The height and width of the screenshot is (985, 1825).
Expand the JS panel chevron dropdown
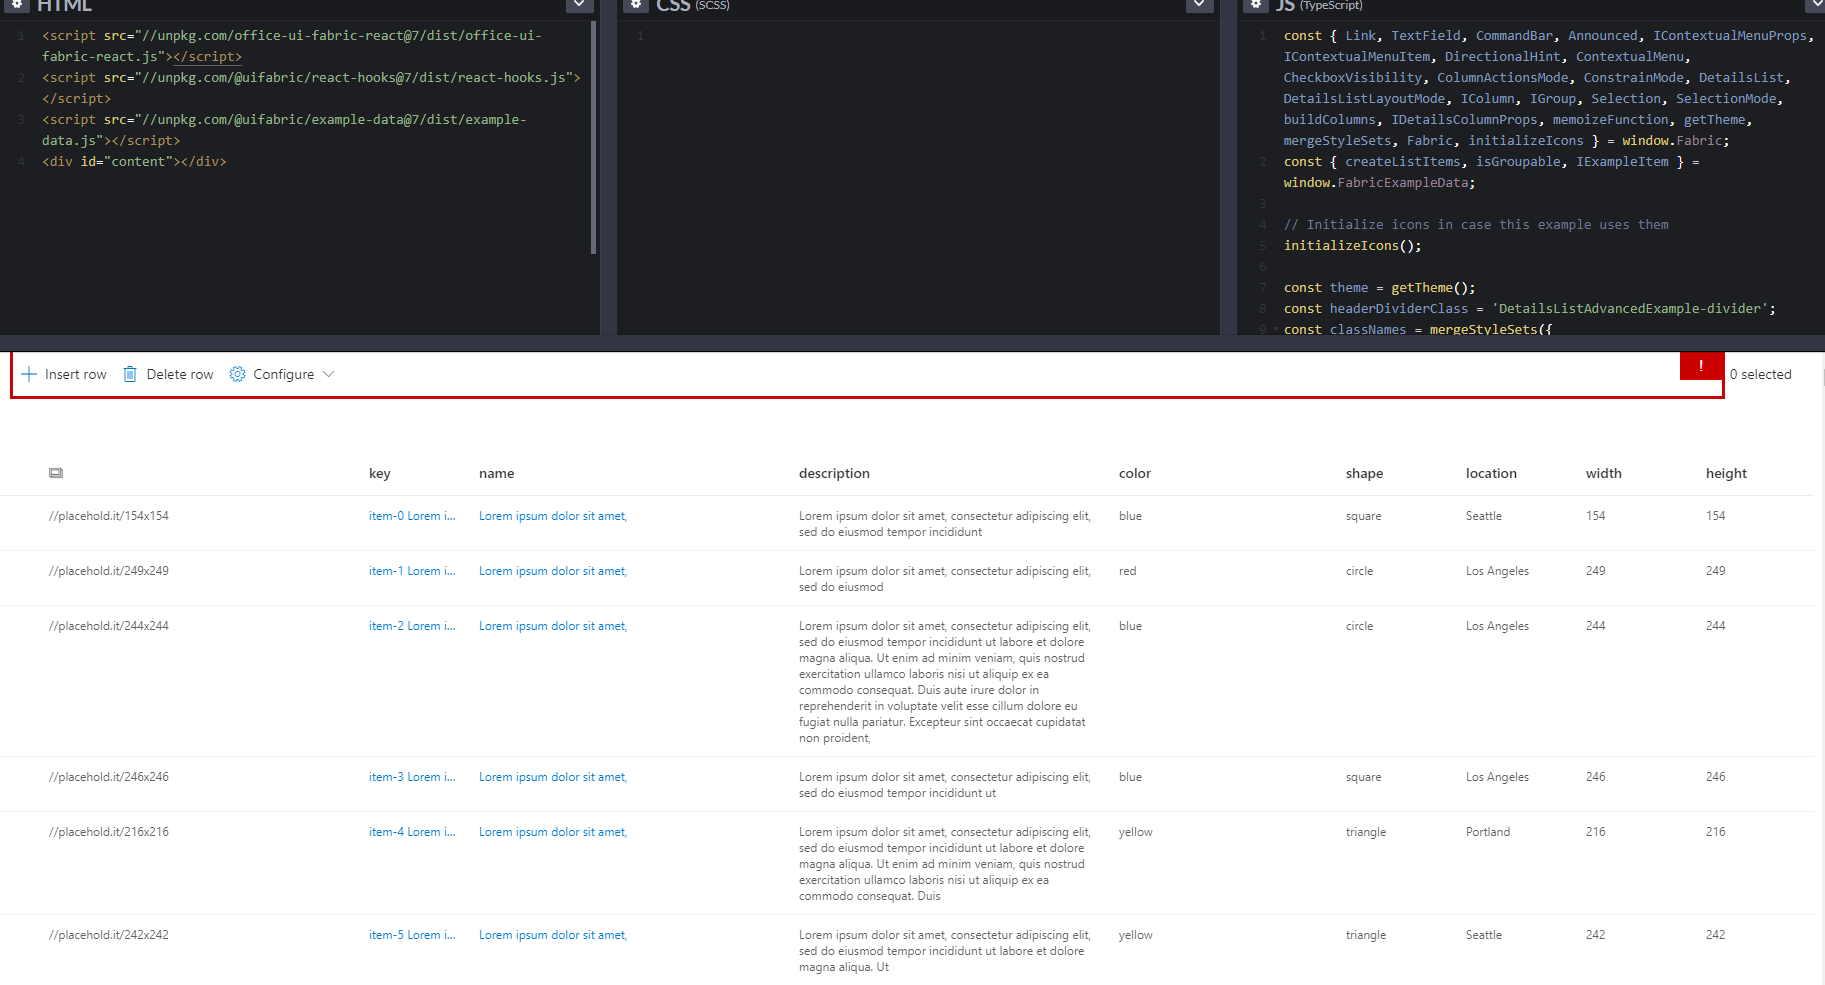pyautogui.click(x=1816, y=5)
